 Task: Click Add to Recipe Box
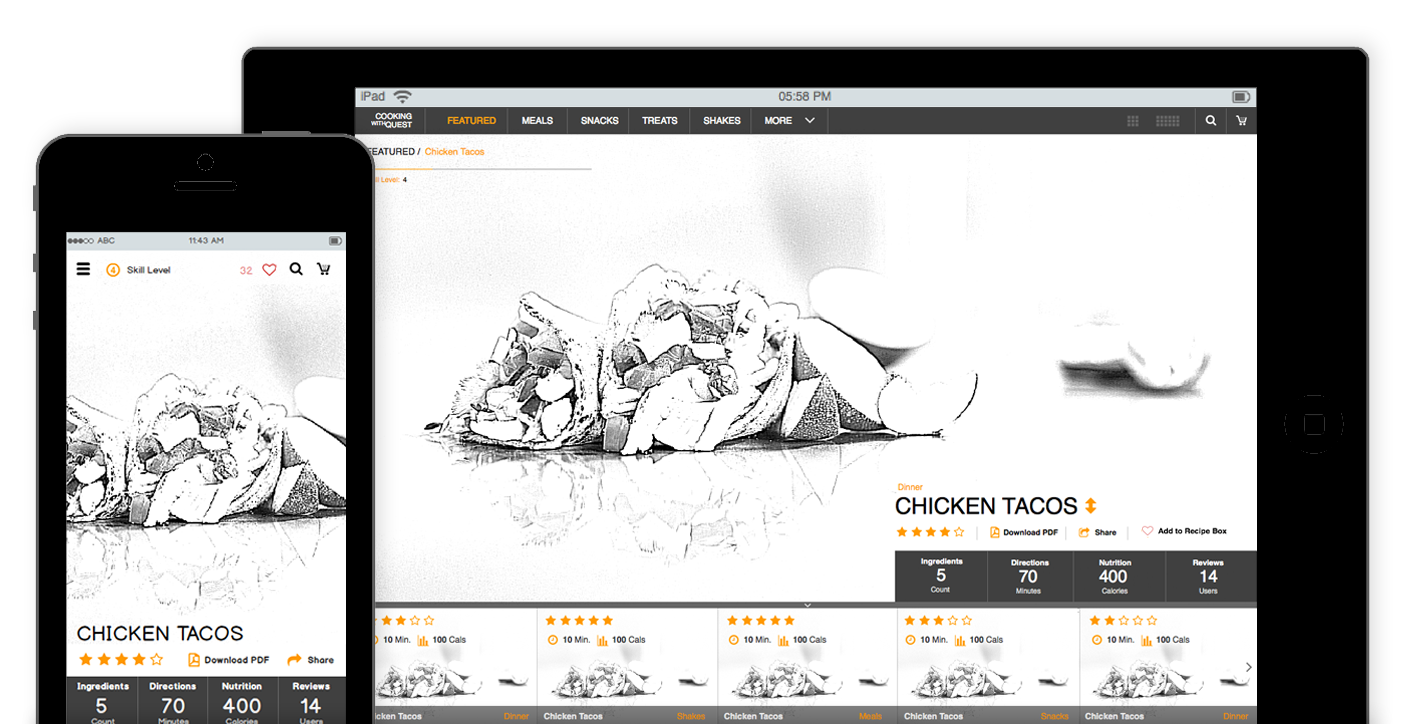coord(1185,532)
